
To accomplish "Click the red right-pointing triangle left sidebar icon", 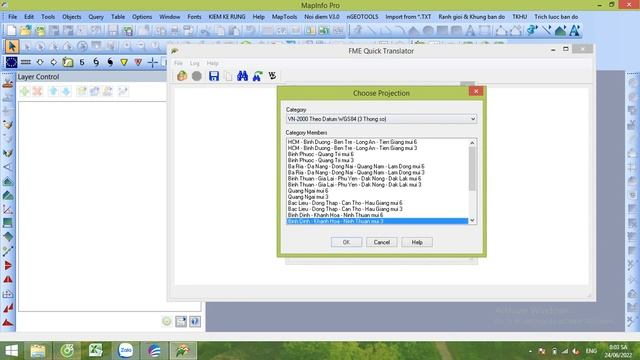I will click(8, 265).
